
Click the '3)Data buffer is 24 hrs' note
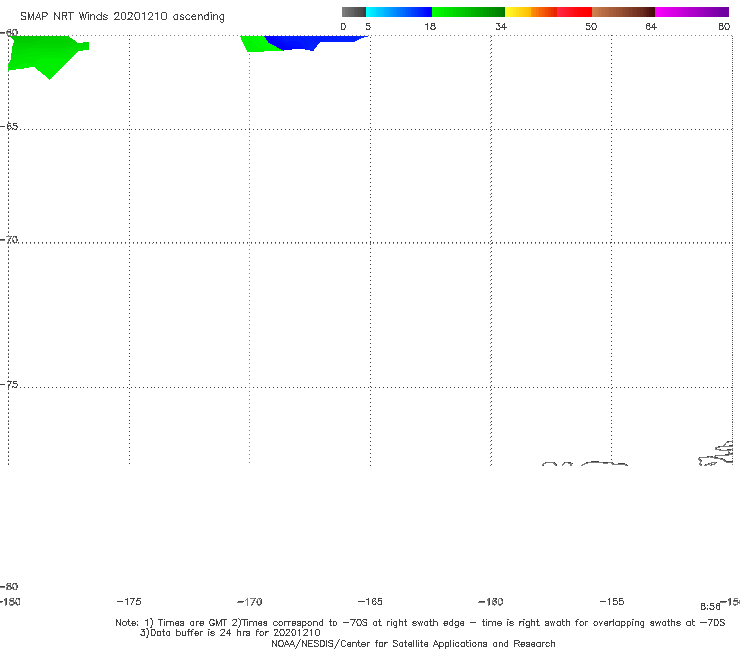pyautogui.click(x=230, y=633)
